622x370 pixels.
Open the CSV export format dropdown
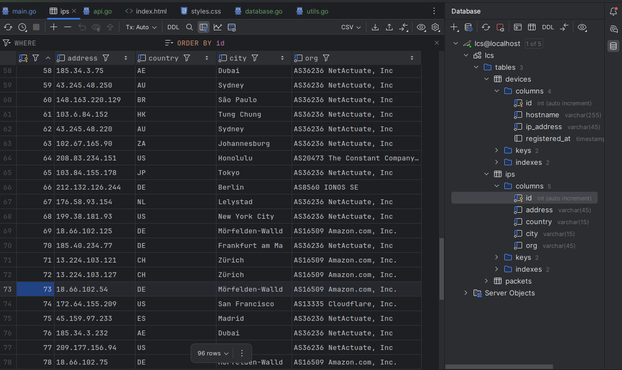coord(351,27)
